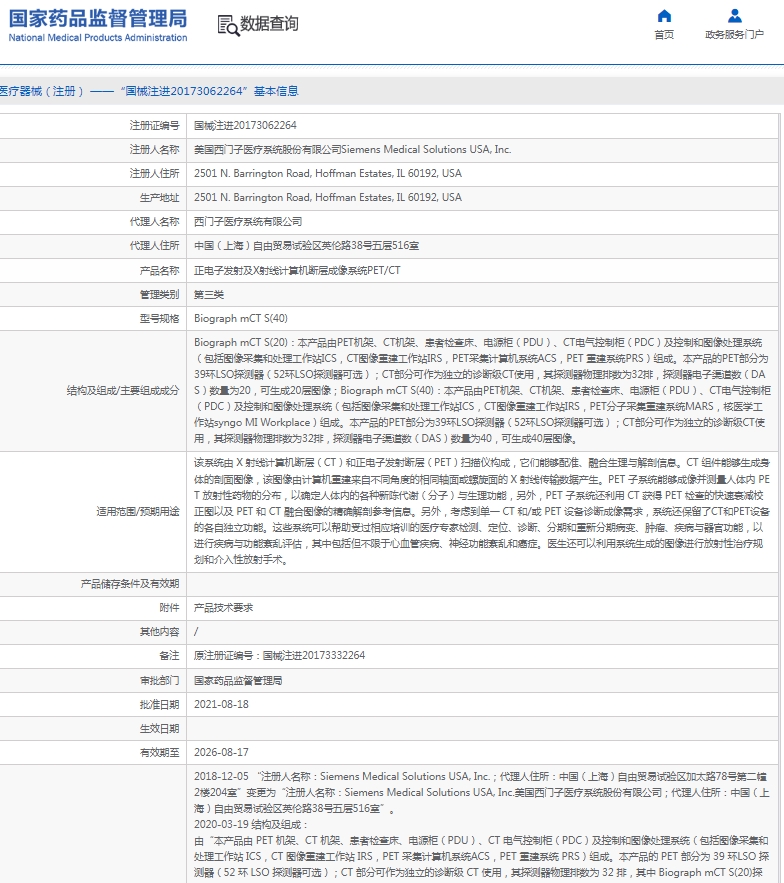
Task: Click the 2020-03-19 结构及组成 change entry
Action: pyautogui.click(x=251, y=824)
